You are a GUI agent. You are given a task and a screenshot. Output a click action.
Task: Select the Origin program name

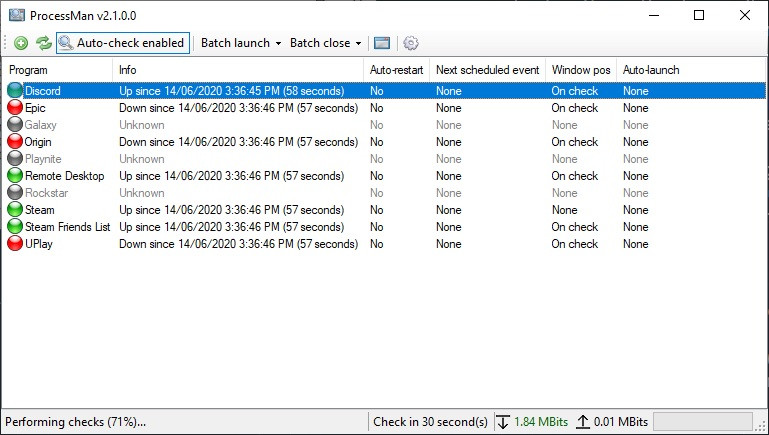[x=38, y=142]
